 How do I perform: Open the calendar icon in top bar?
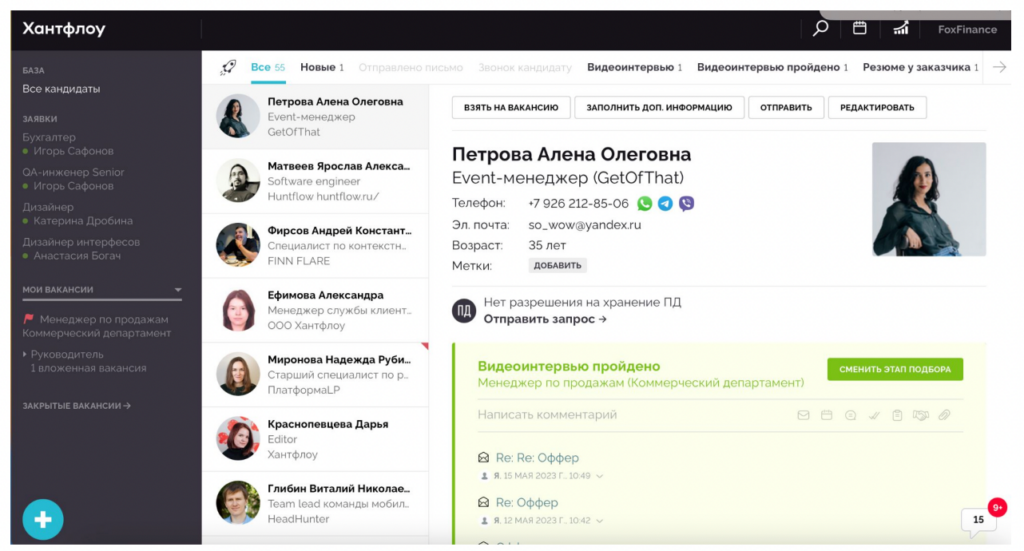[859, 28]
